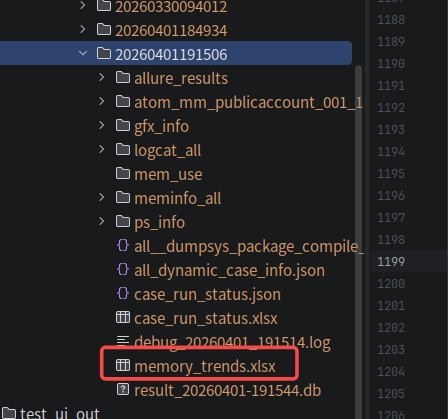Expand the 20260401184934 folder

click(83, 29)
